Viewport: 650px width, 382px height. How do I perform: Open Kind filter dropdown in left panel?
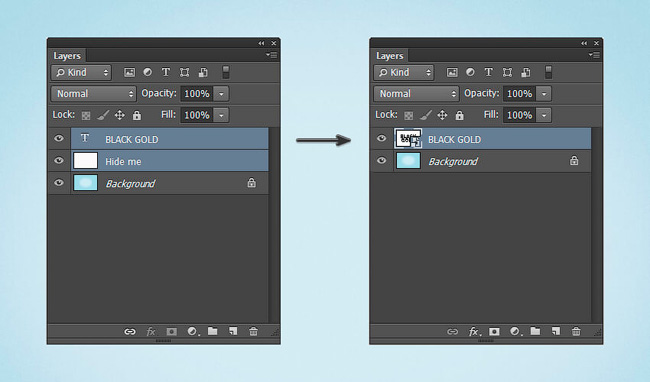(81, 73)
